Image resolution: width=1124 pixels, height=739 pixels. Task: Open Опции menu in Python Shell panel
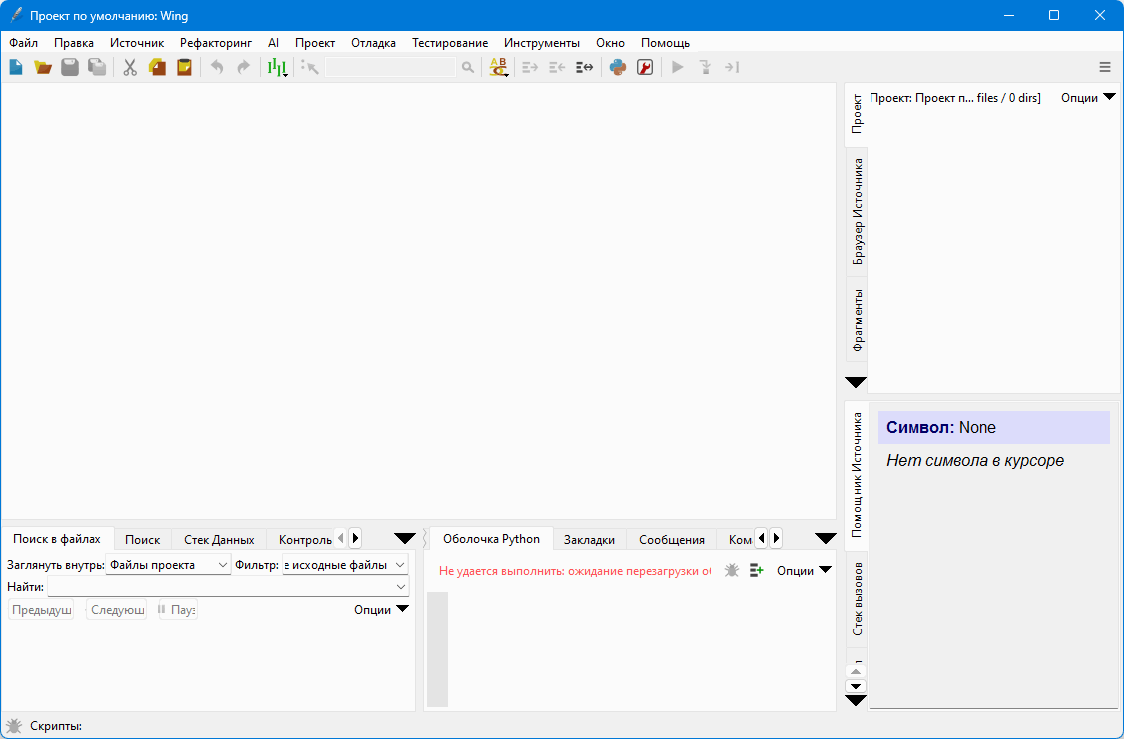coord(804,570)
